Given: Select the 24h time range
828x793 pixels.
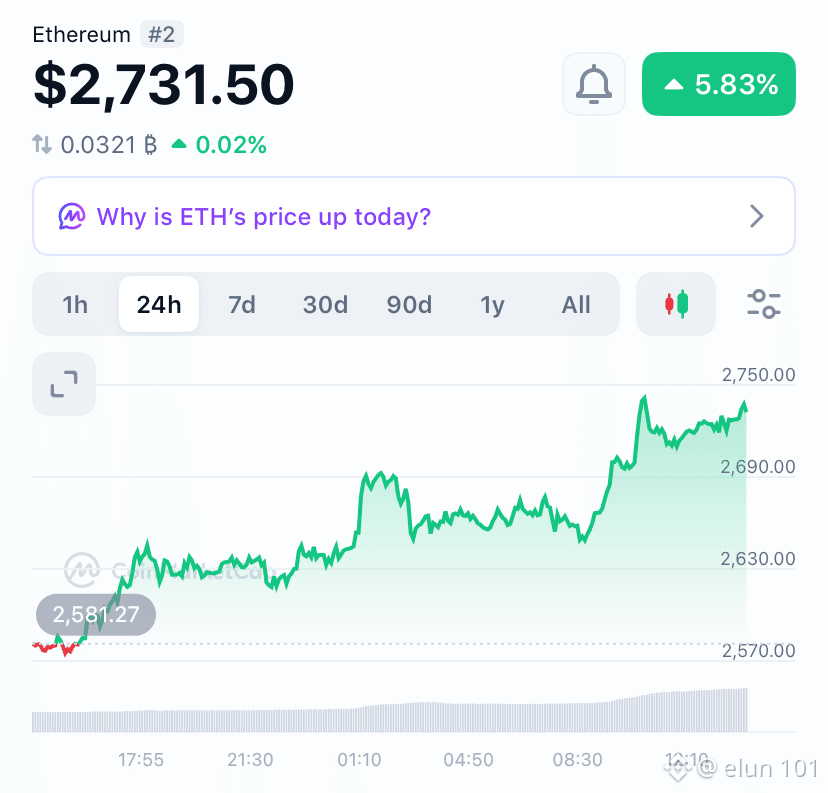Looking at the screenshot, I should tap(159, 305).
